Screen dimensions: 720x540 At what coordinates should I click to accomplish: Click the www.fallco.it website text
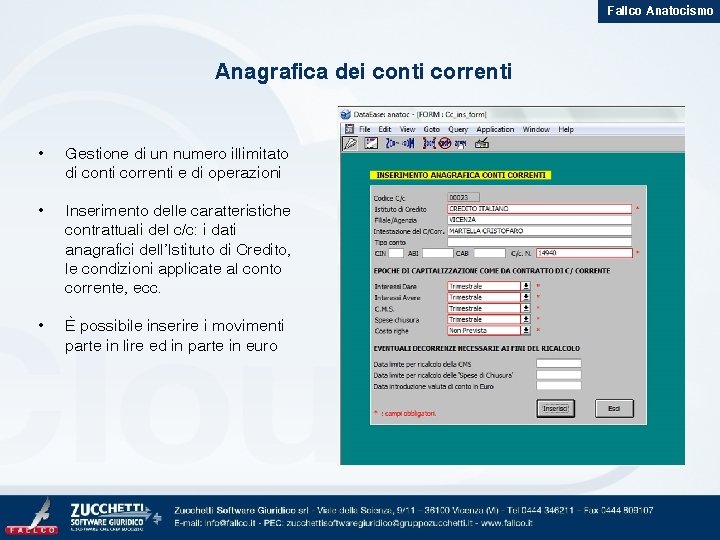506,523
